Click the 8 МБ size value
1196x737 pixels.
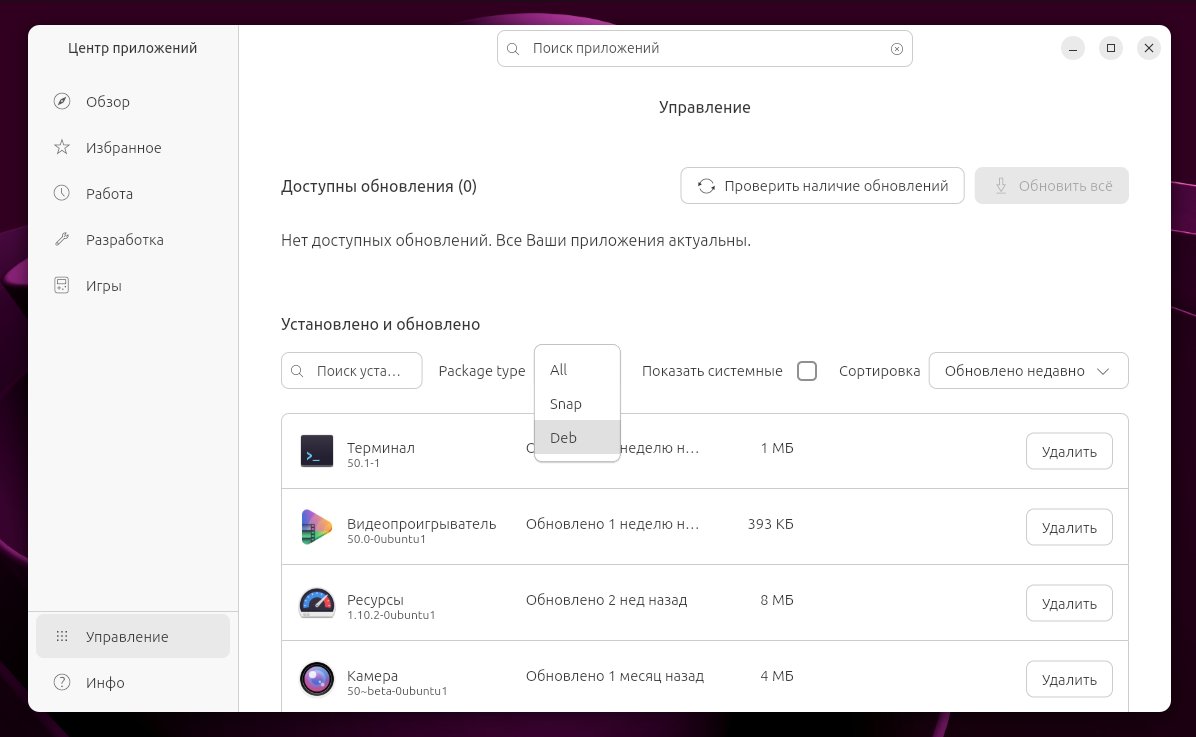point(776,600)
